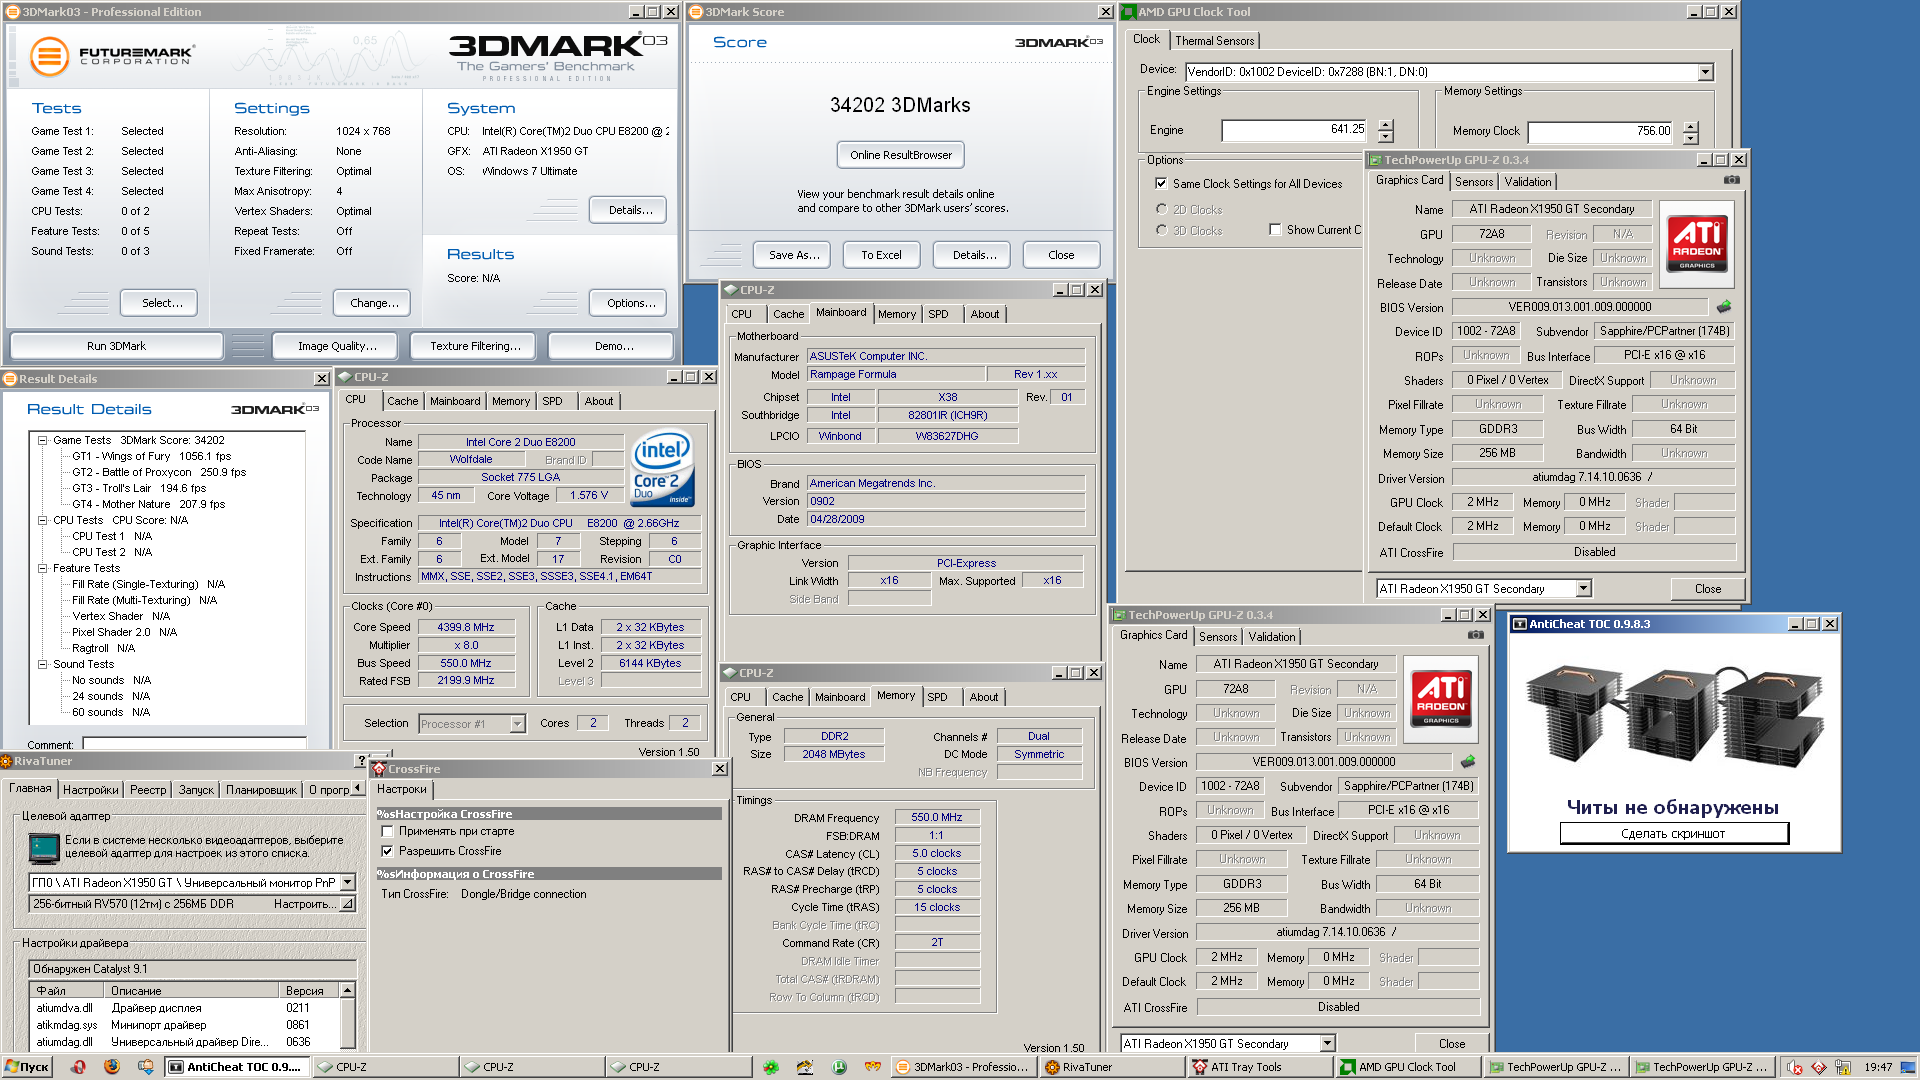This screenshot has height=1080, width=1920.
Task: Open the ICQ green flower taskbar icon
Action: (x=771, y=1067)
